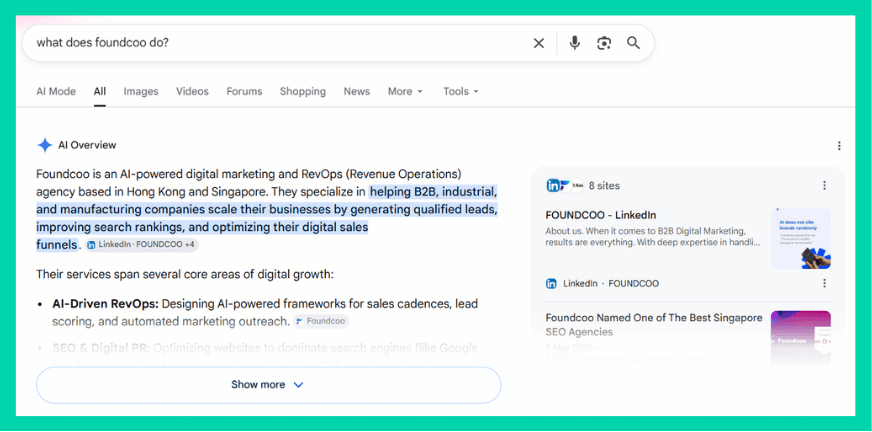Click the AI-Driven RevOps bullet heading
872x432 pixels.
click(106, 304)
